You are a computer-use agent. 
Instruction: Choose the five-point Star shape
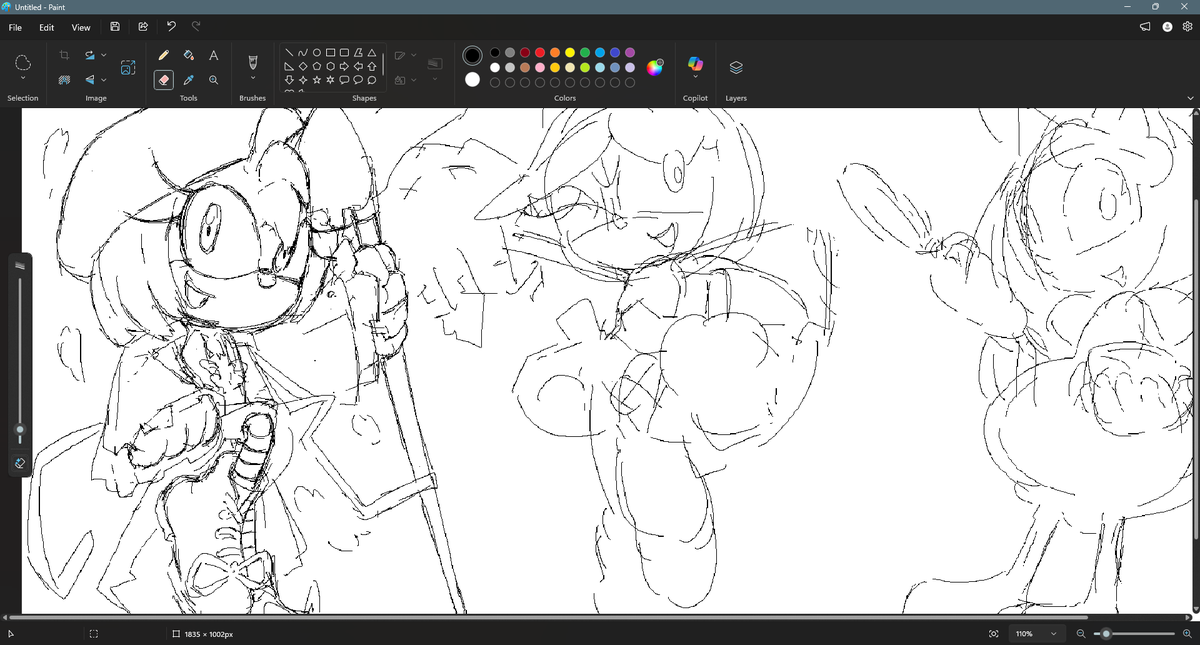[317, 80]
